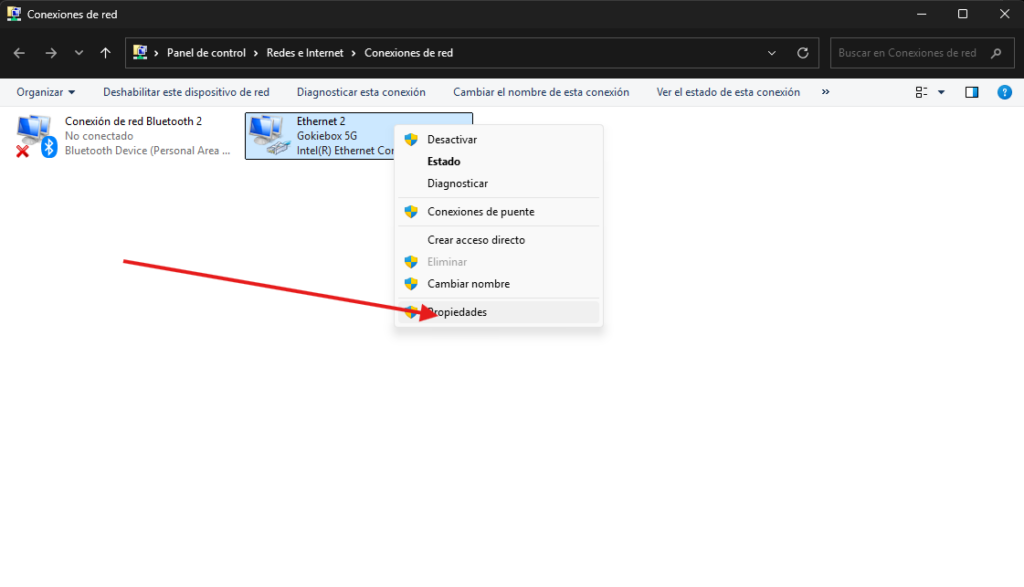This screenshot has width=1024, height=587.
Task: Choose Propiedades from the context menu
Action: [457, 312]
